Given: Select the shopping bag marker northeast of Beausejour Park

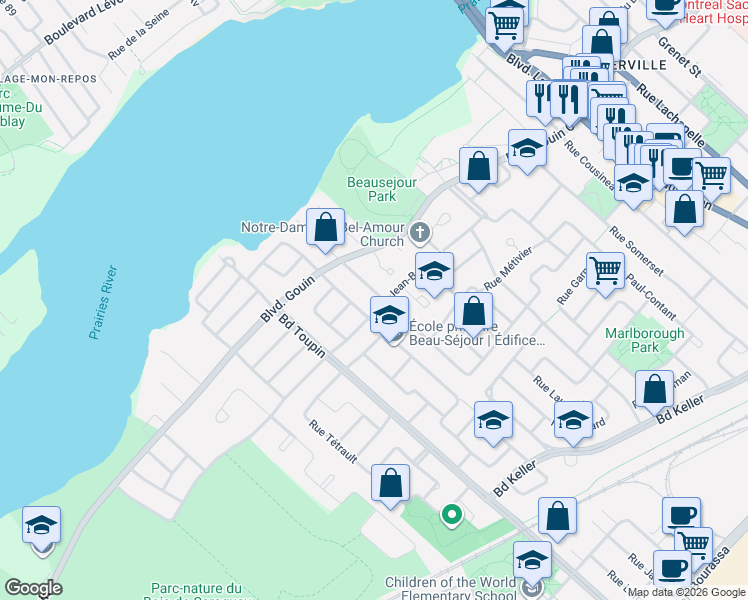Looking at the screenshot, I should (x=478, y=167).
